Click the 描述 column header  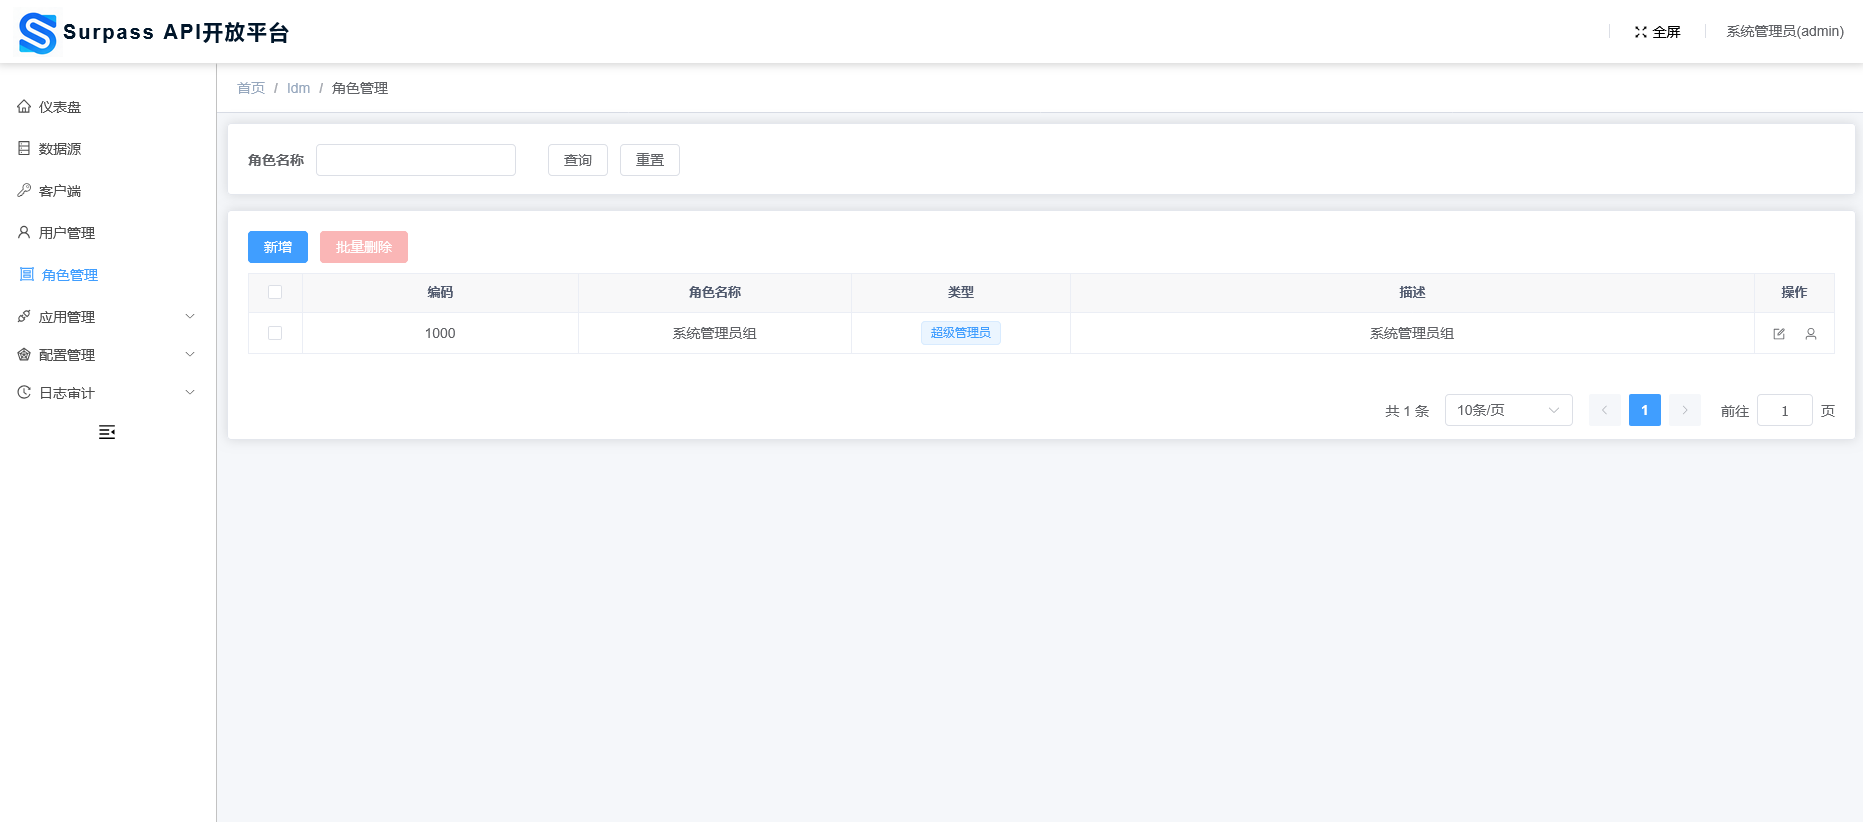(x=1412, y=292)
